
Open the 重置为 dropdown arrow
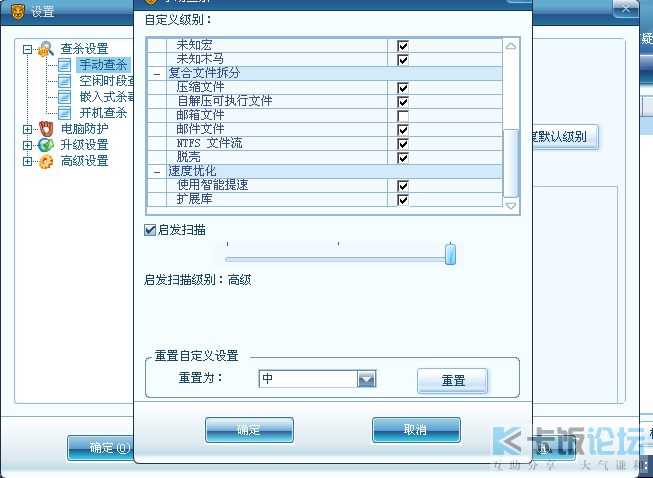[x=366, y=379]
